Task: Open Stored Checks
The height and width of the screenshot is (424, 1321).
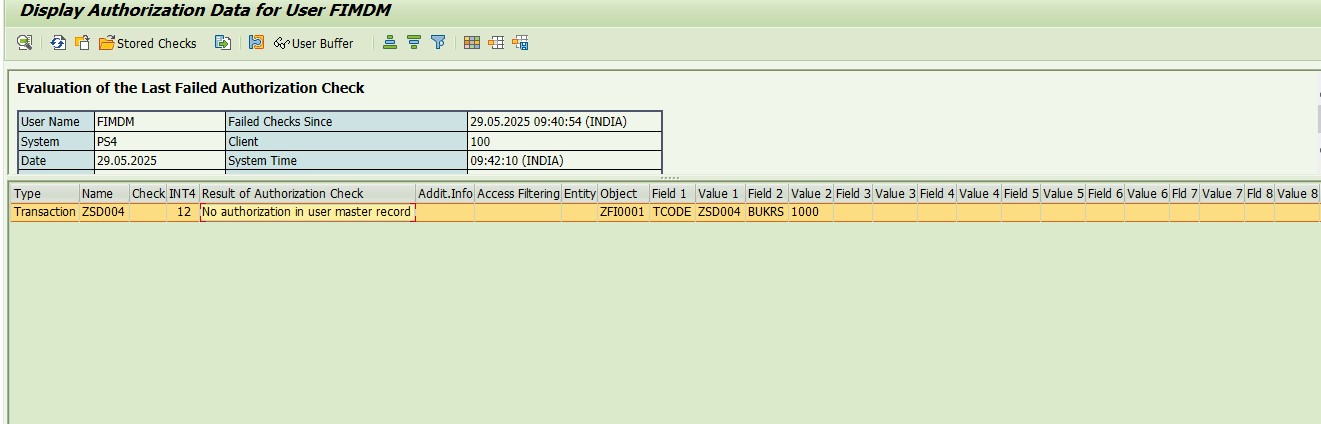Action: point(147,43)
